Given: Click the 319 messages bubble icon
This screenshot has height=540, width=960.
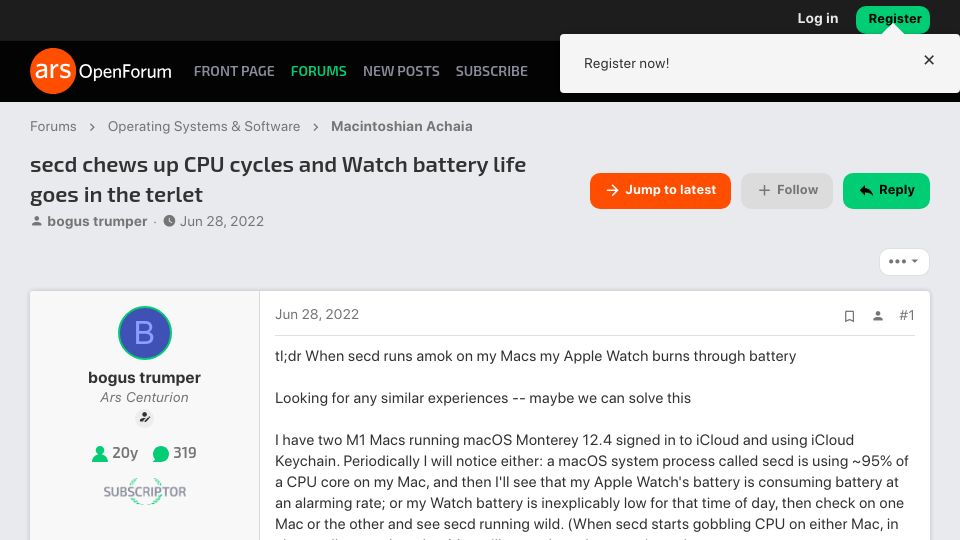Looking at the screenshot, I should pos(160,453).
